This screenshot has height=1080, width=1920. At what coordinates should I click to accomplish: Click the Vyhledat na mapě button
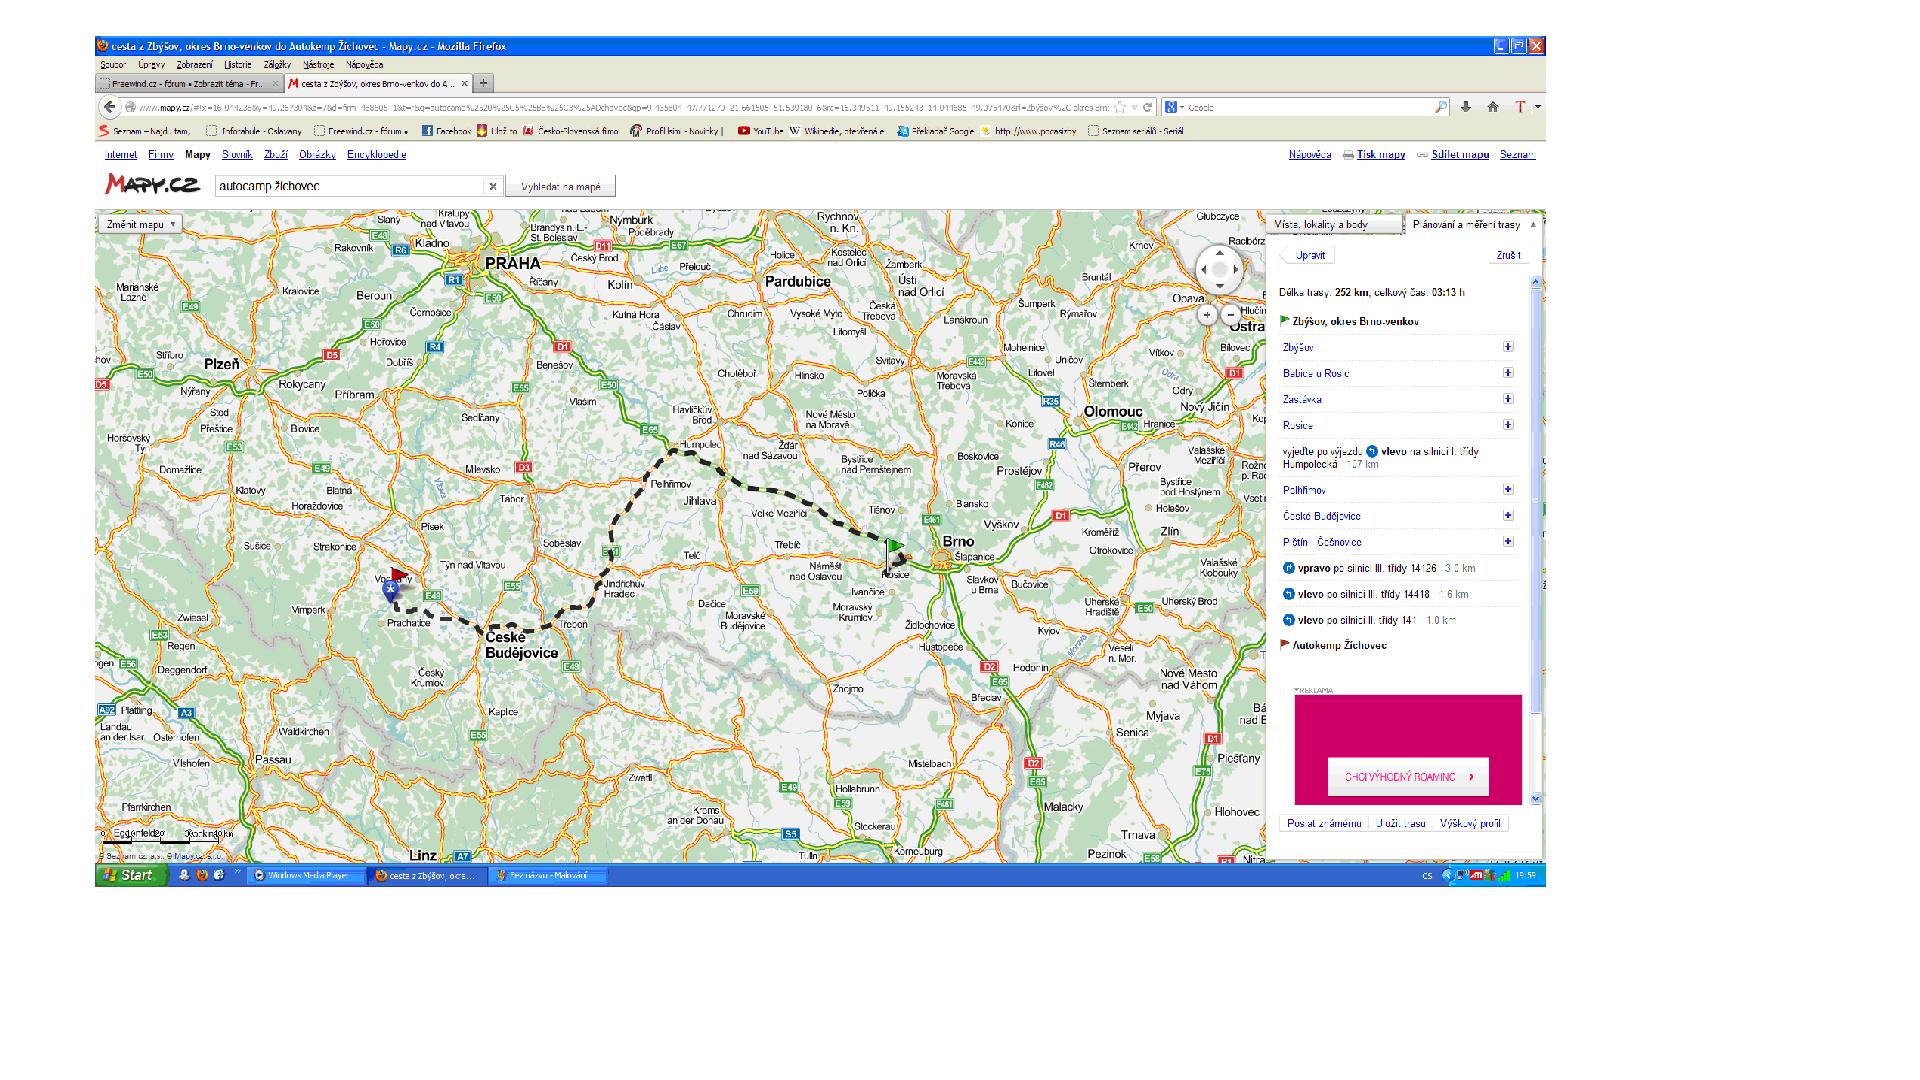click(560, 186)
